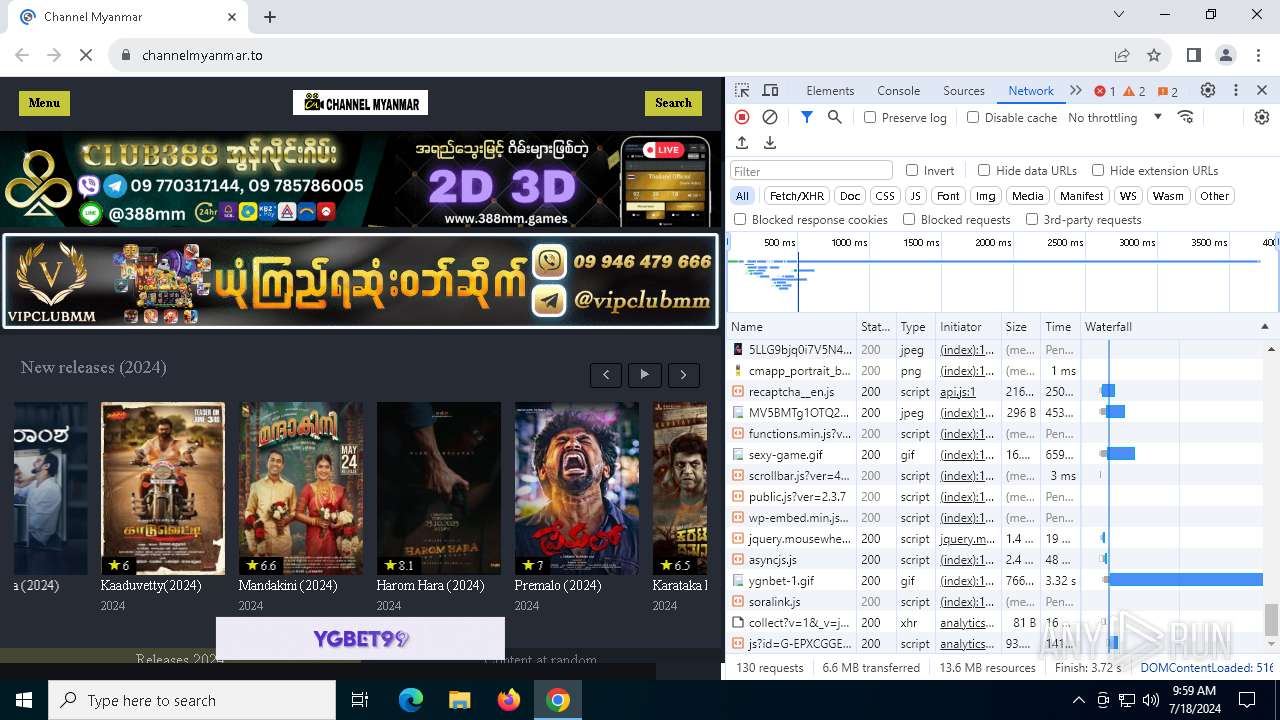Viewport: 1280px width, 720px height.
Task: Go back to previous page
Action: pyautogui.click(x=22, y=55)
